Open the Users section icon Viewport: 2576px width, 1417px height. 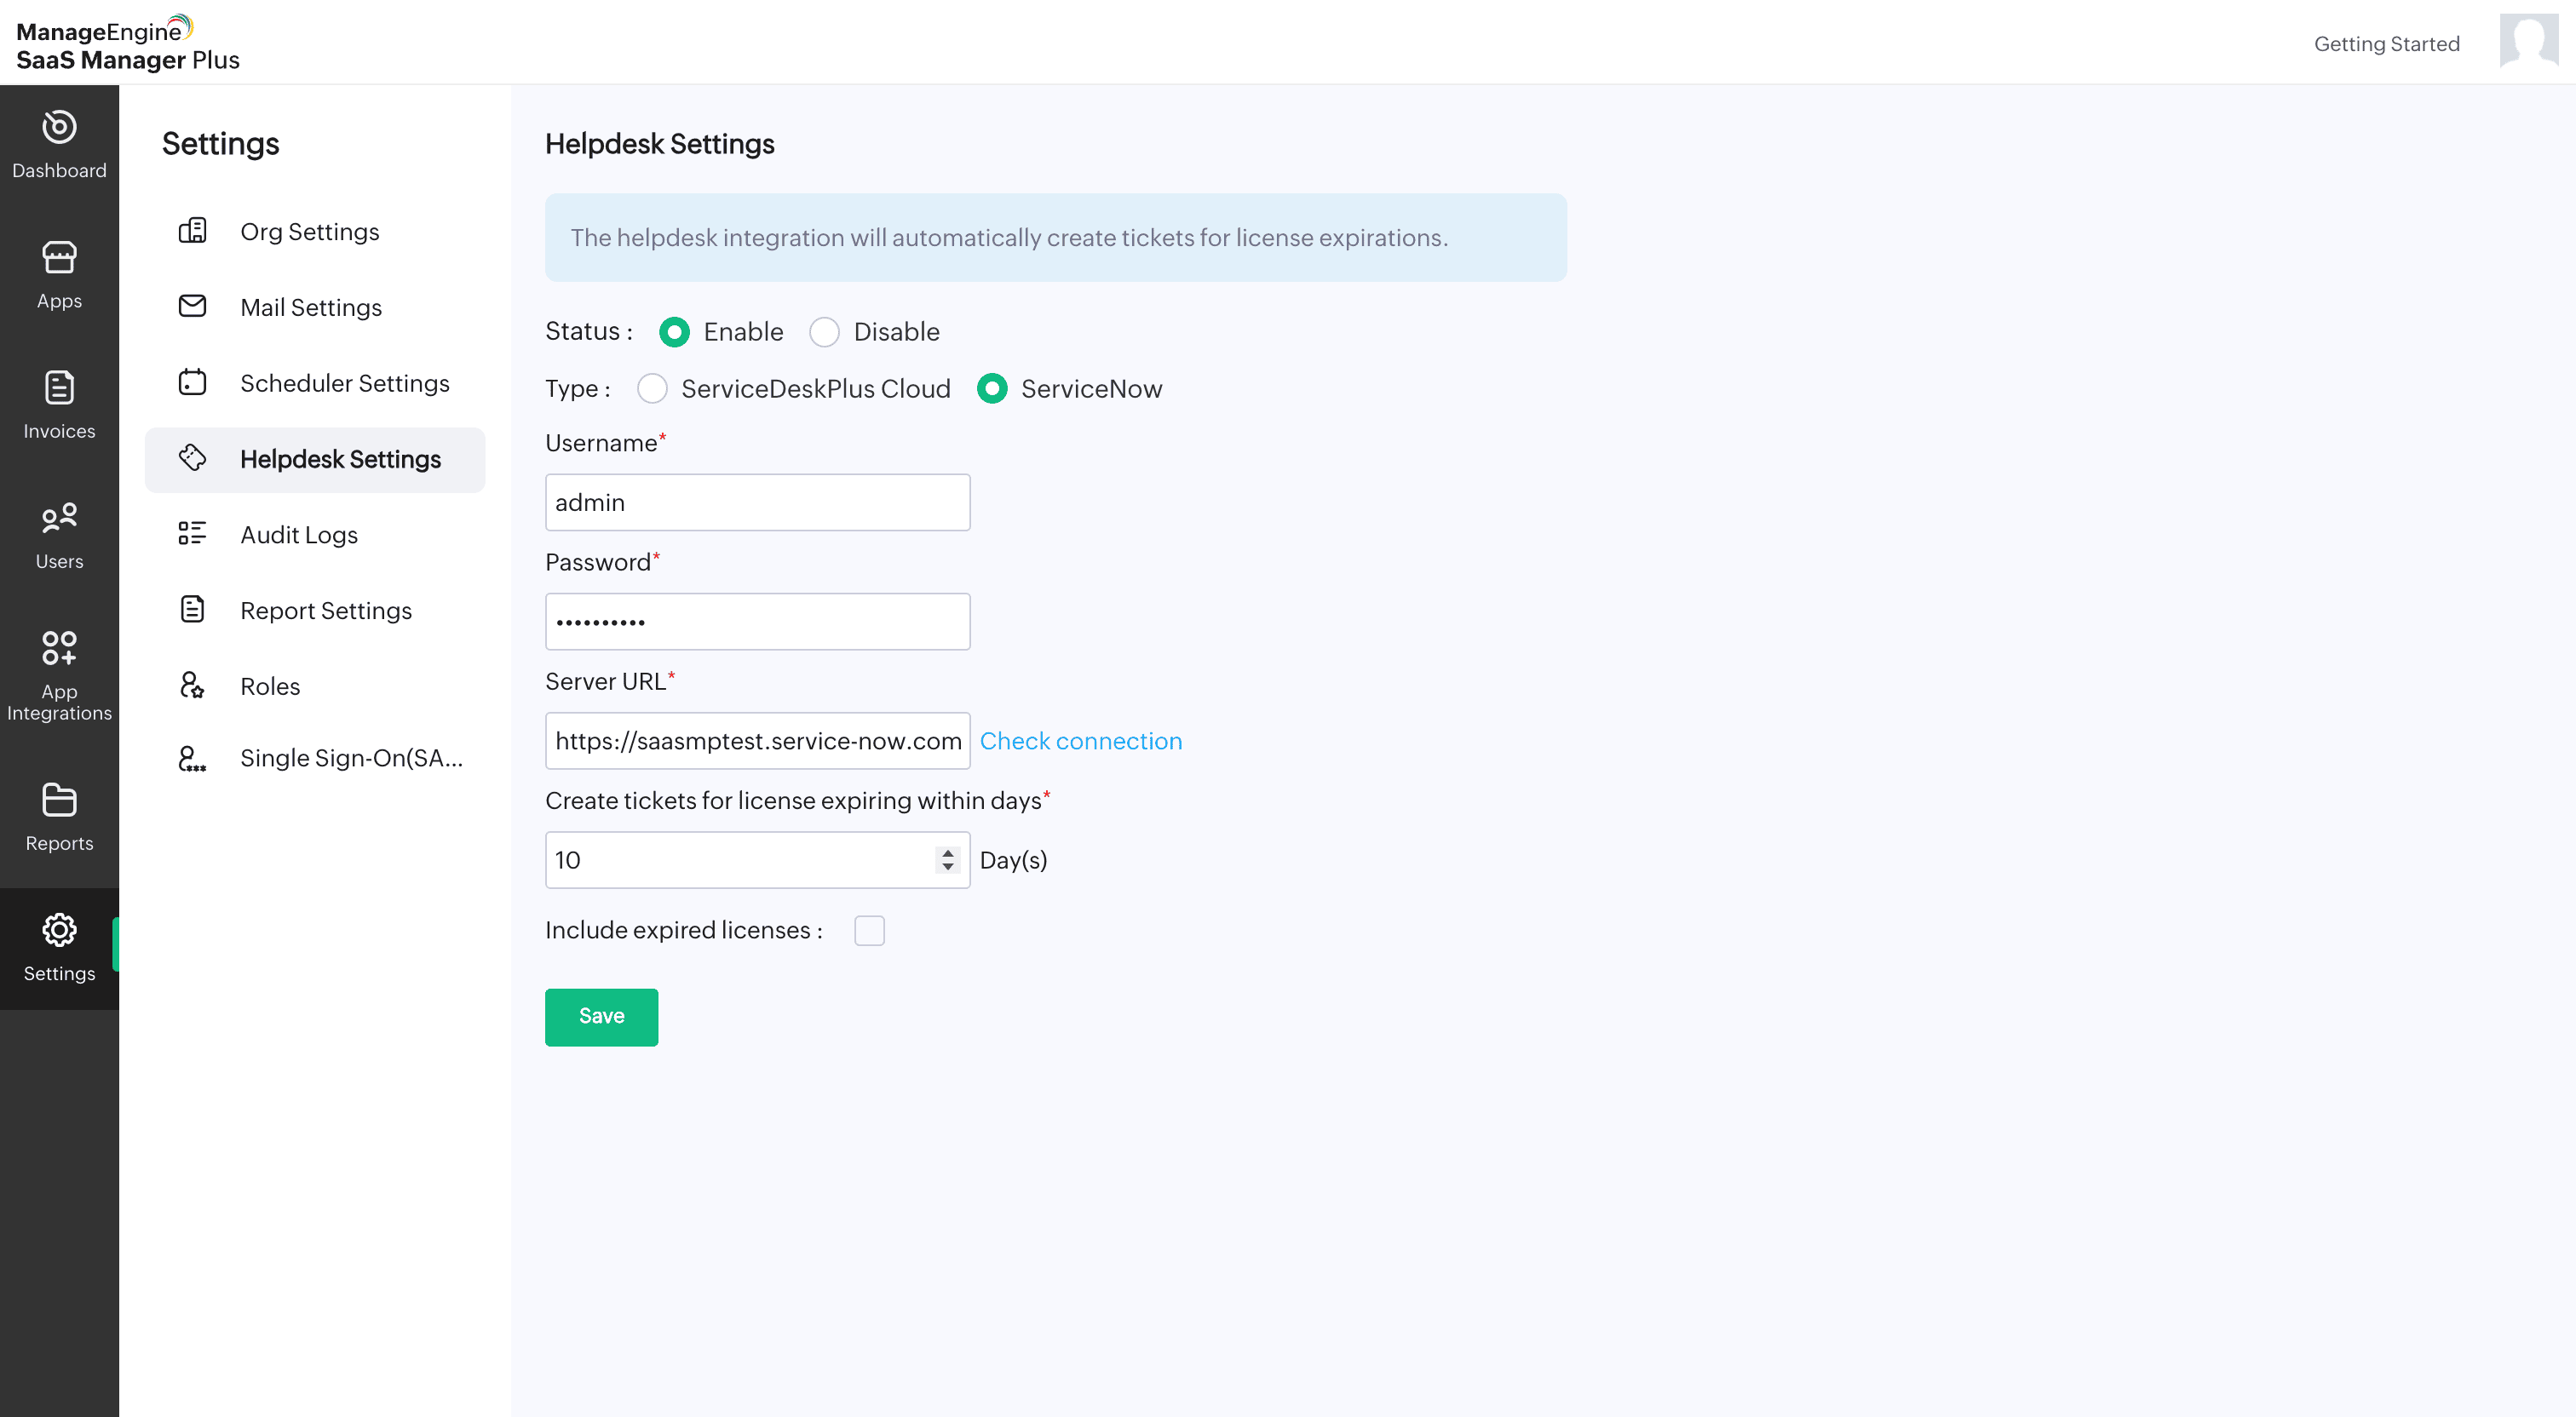click(59, 518)
